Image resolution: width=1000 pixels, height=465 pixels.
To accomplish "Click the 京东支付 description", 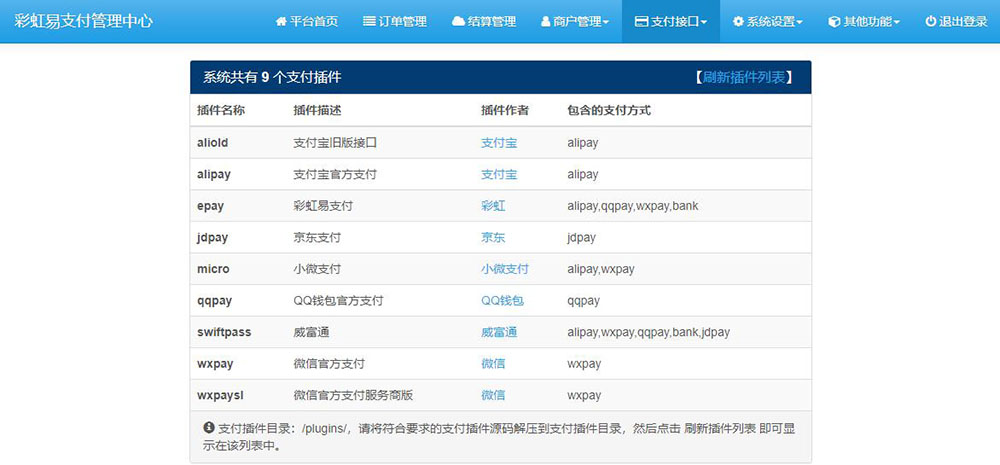I will click(317, 237).
